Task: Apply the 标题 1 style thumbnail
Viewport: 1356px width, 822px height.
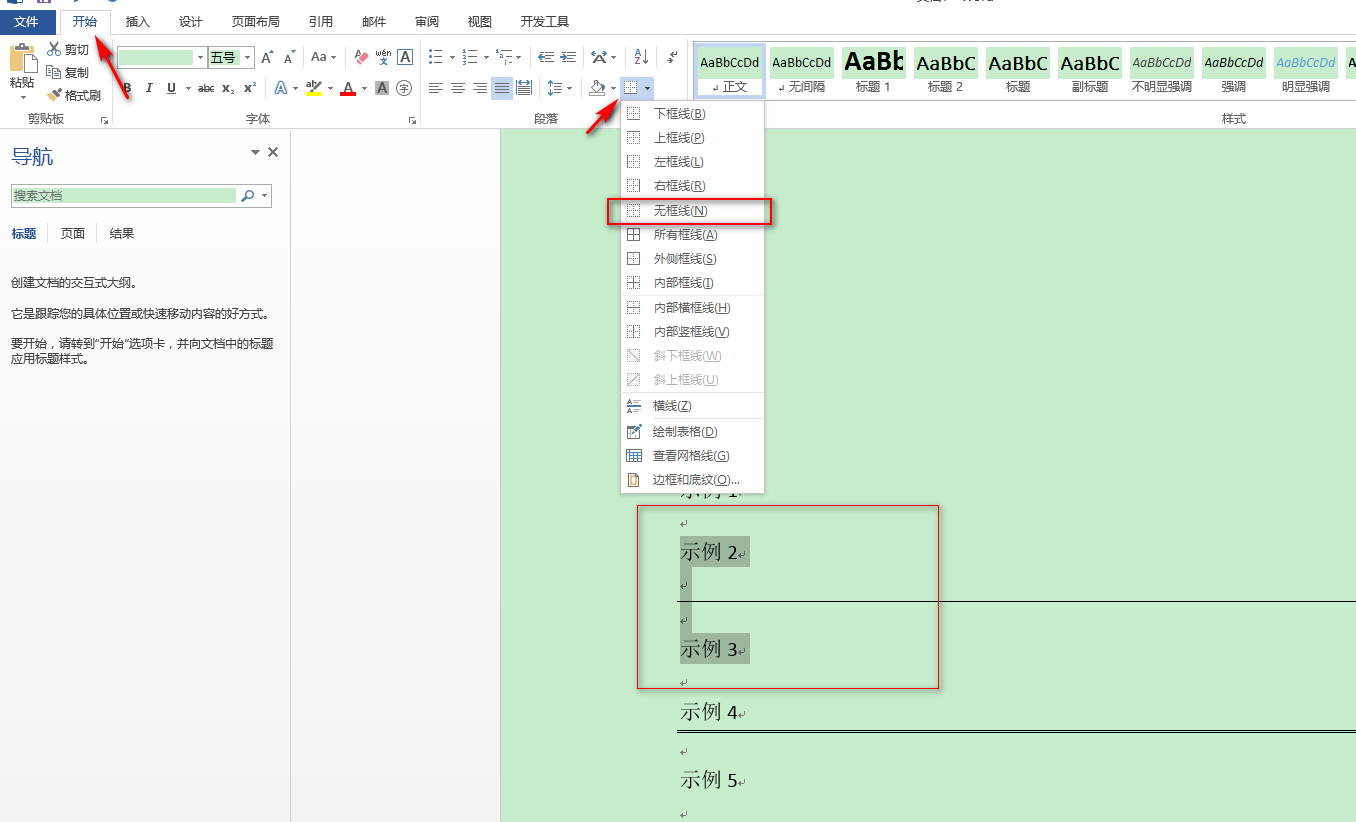Action: click(x=873, y=71)
